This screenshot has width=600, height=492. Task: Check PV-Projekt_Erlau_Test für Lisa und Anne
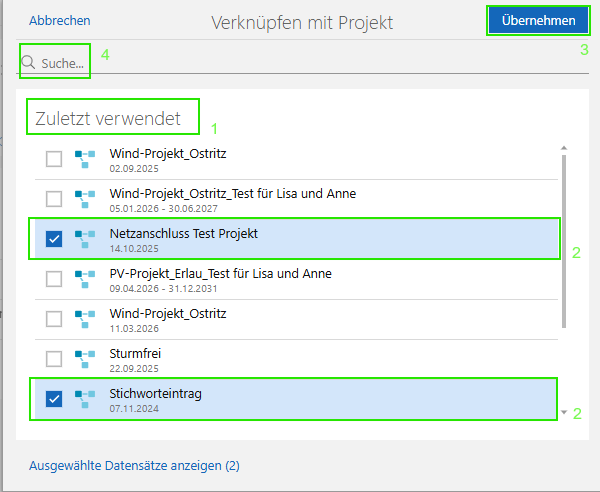click(x=54, y=279)
